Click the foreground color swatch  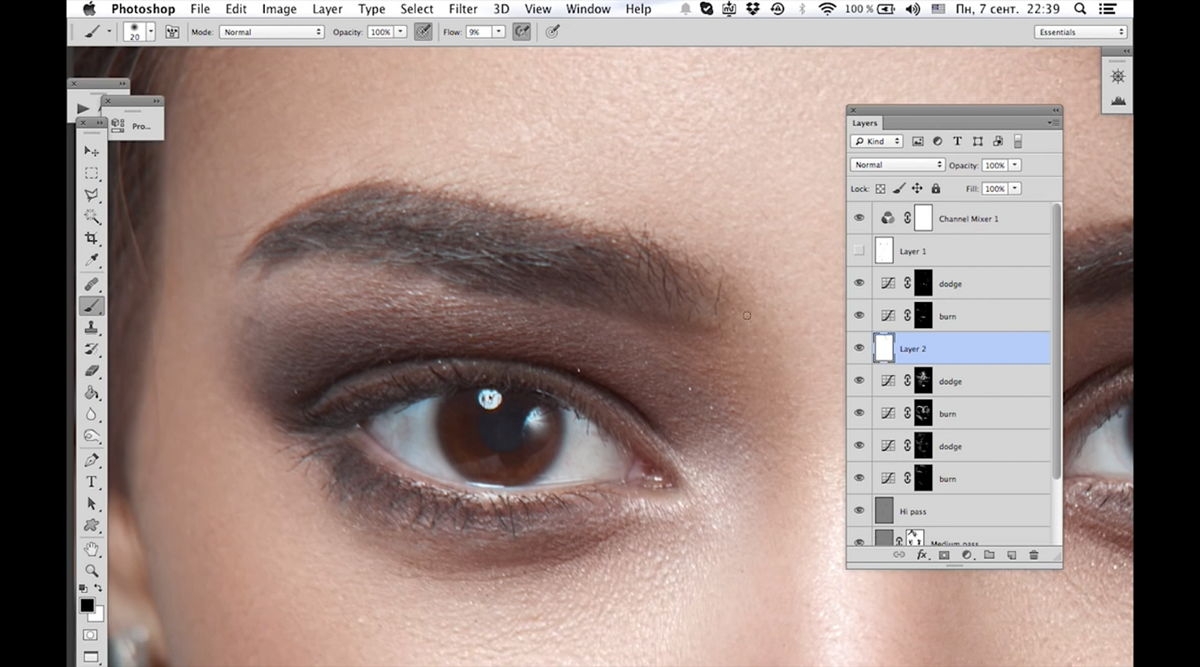tap(87, 606)
